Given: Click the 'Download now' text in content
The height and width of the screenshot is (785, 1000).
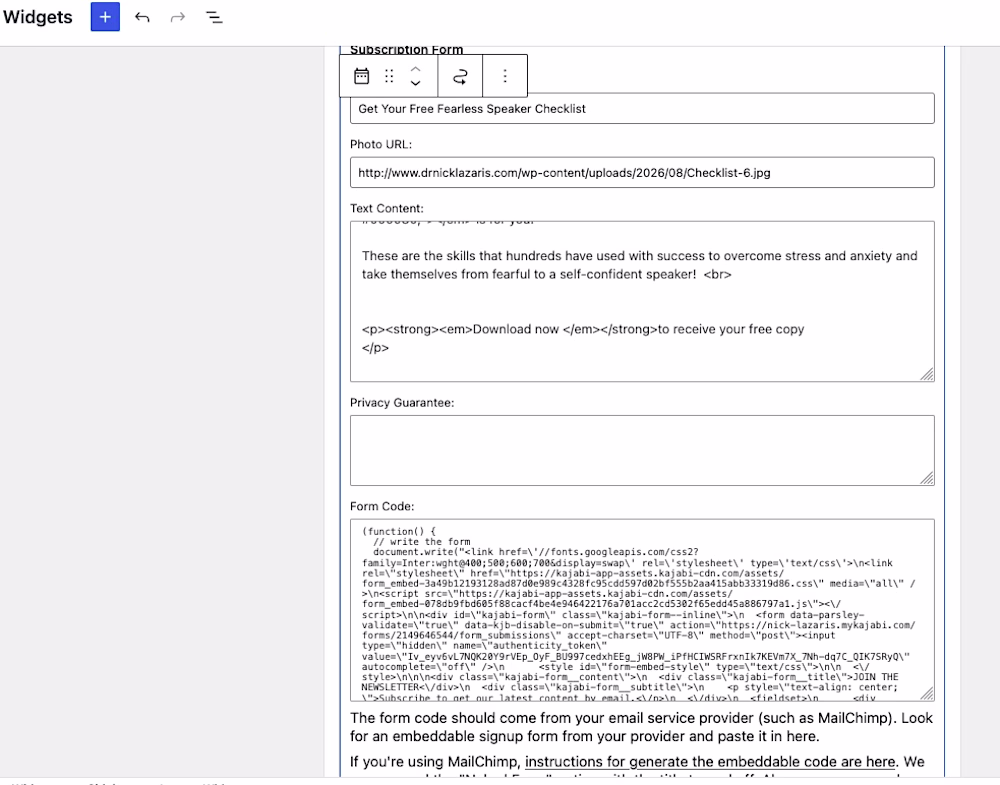Looking at the screenshot, I should pos(515,330).
